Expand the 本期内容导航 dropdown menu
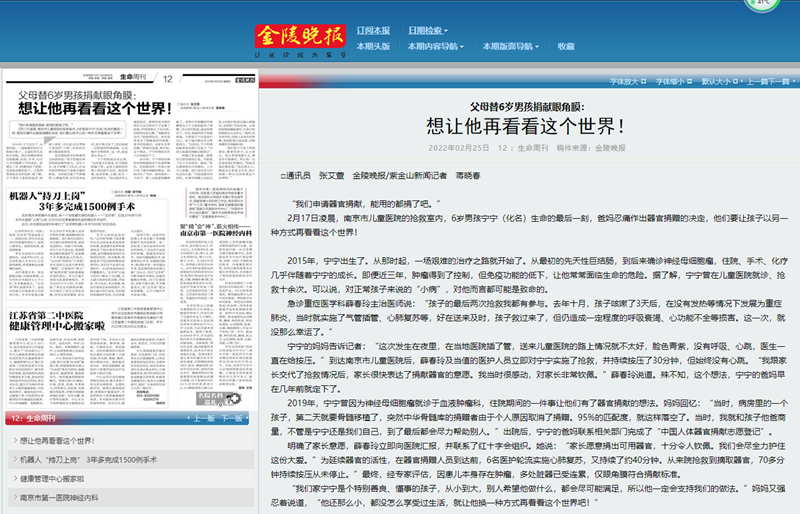 [x=436, y=46]
